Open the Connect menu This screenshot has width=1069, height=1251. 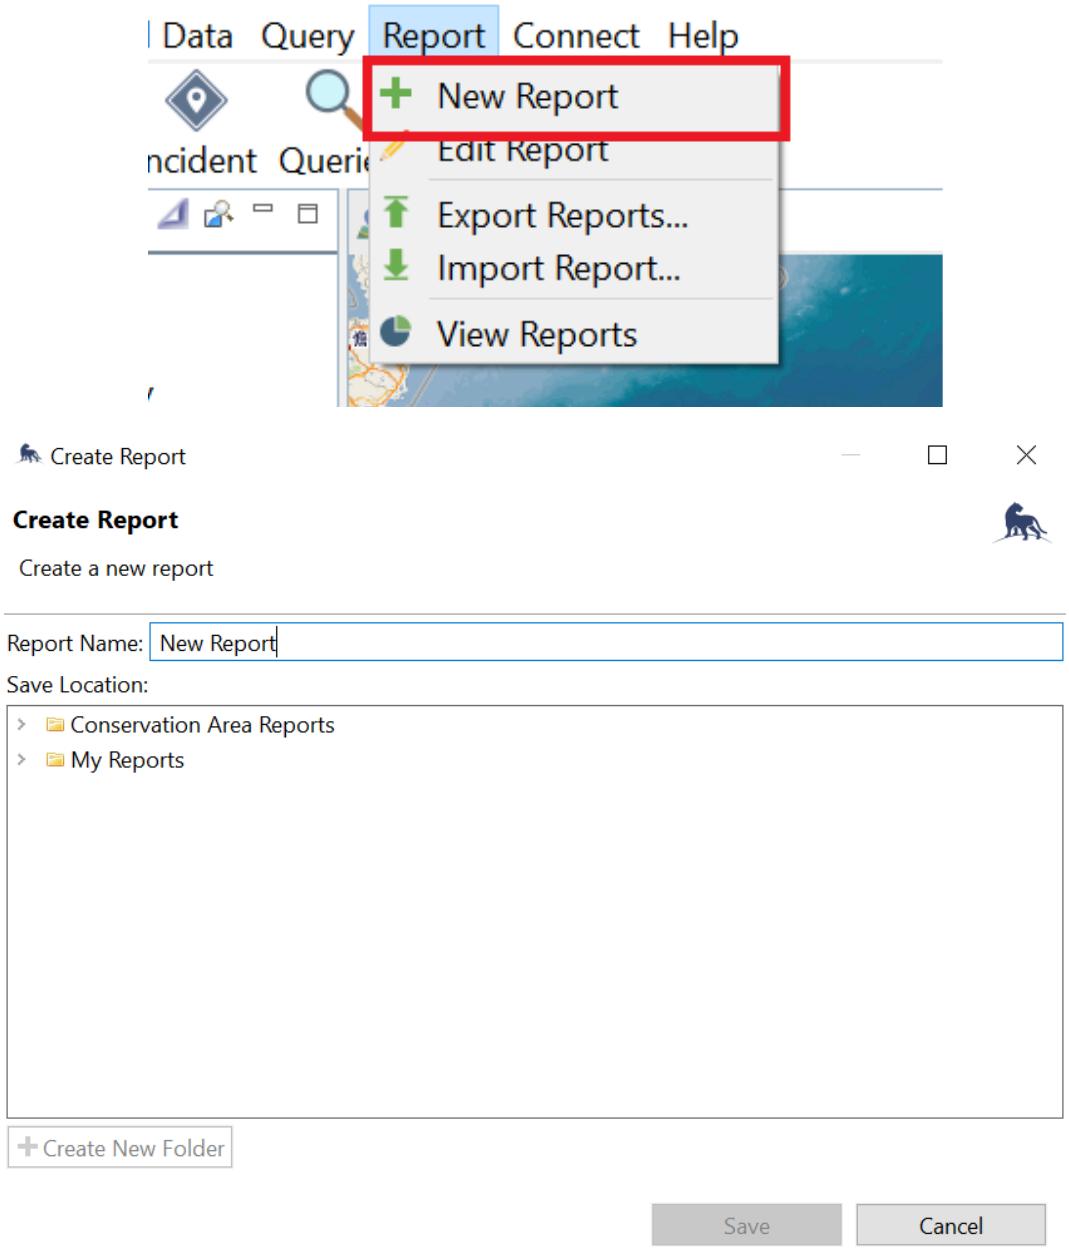pos(576,36)
